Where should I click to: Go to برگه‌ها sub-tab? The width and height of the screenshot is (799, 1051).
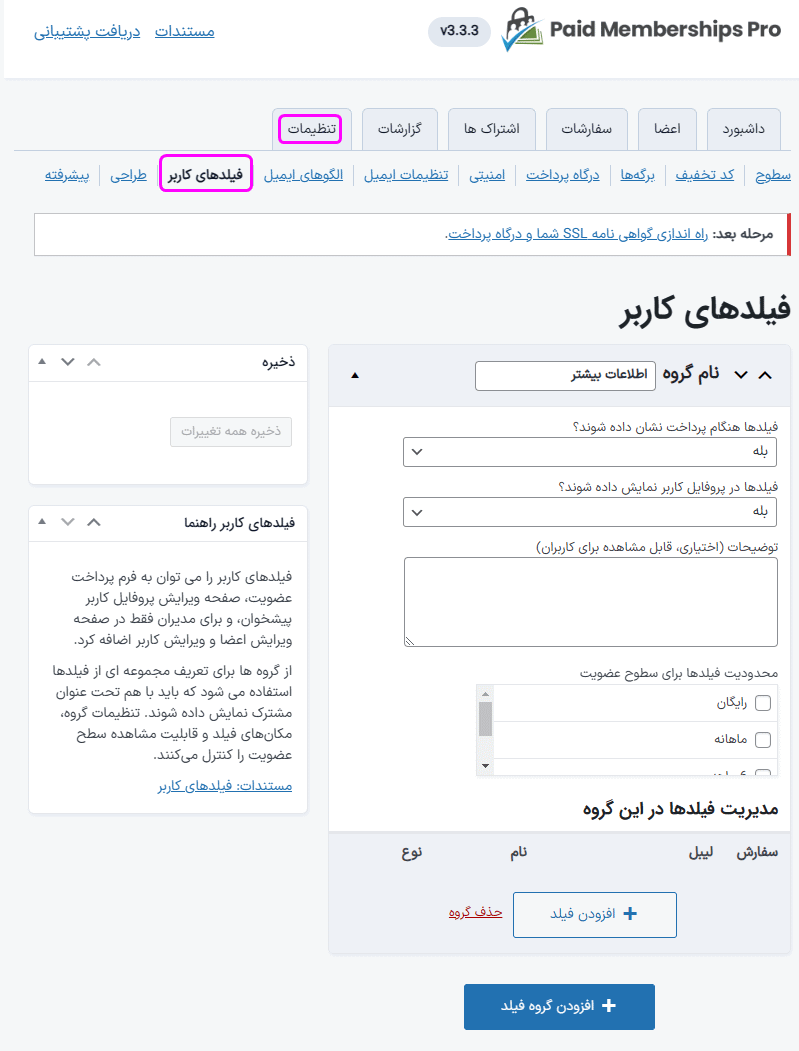click(x=637, y=175)
